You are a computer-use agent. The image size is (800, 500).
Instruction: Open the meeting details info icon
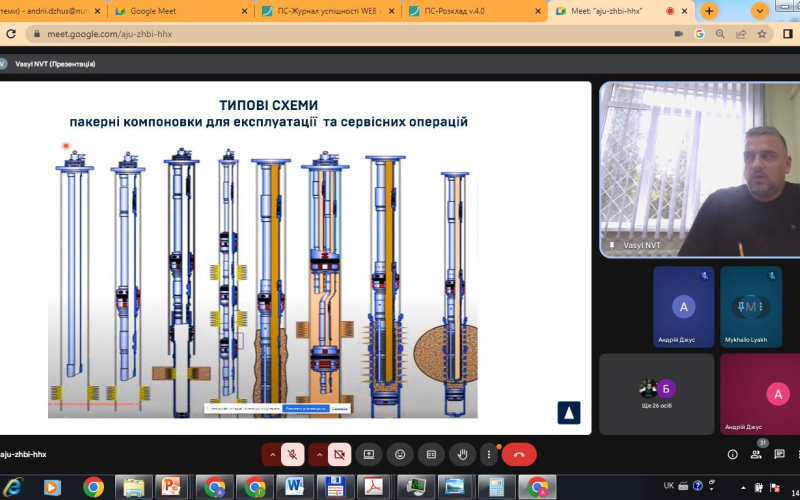point(732,454)
